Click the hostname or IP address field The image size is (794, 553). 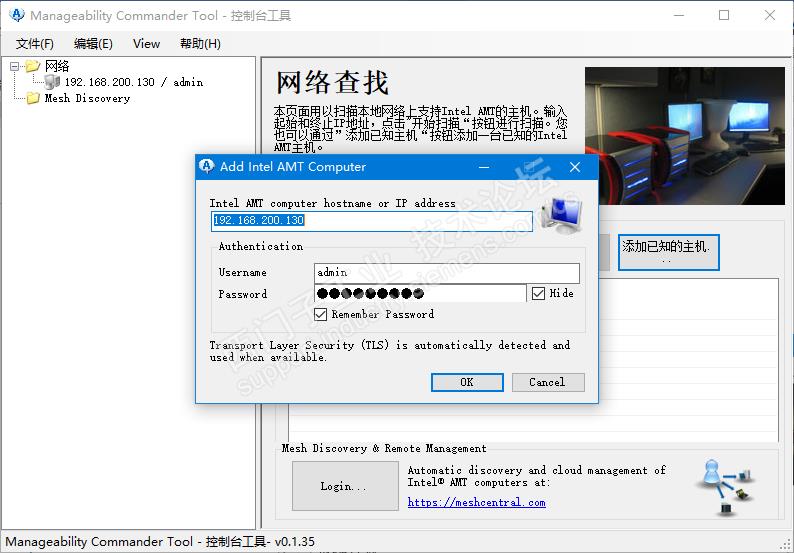pyautogui.click(x=372, y=221)
